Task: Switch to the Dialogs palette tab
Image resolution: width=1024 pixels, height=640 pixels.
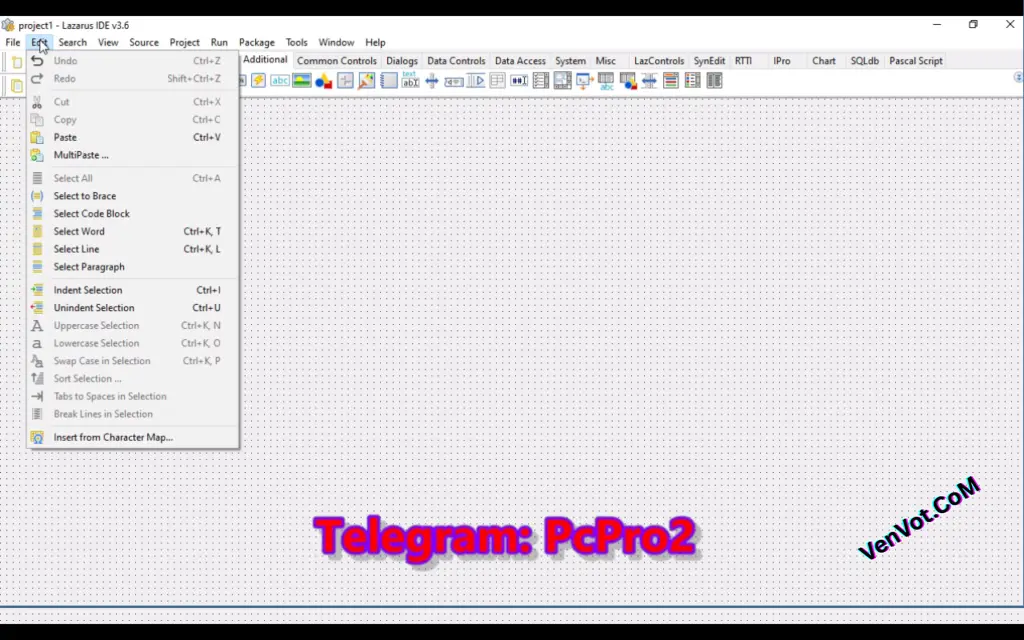Action: click(x=402, y=61)
